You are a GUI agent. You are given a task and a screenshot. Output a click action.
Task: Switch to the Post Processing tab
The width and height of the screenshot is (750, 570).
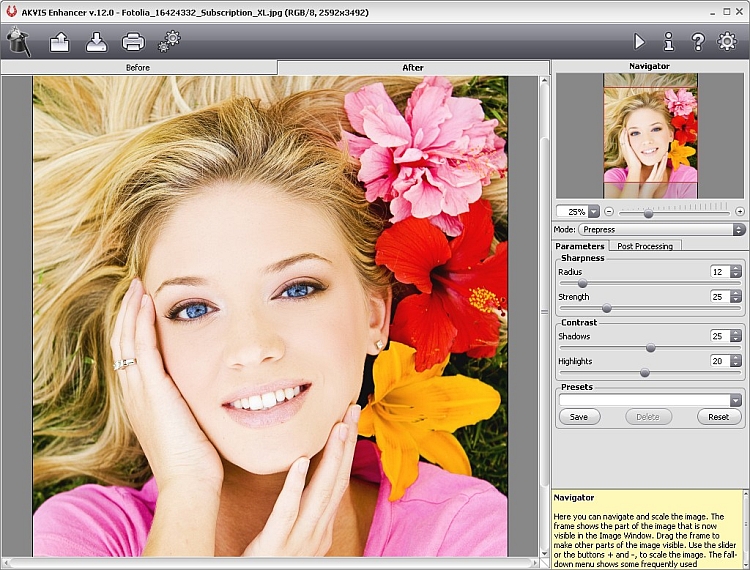[645, 245]
